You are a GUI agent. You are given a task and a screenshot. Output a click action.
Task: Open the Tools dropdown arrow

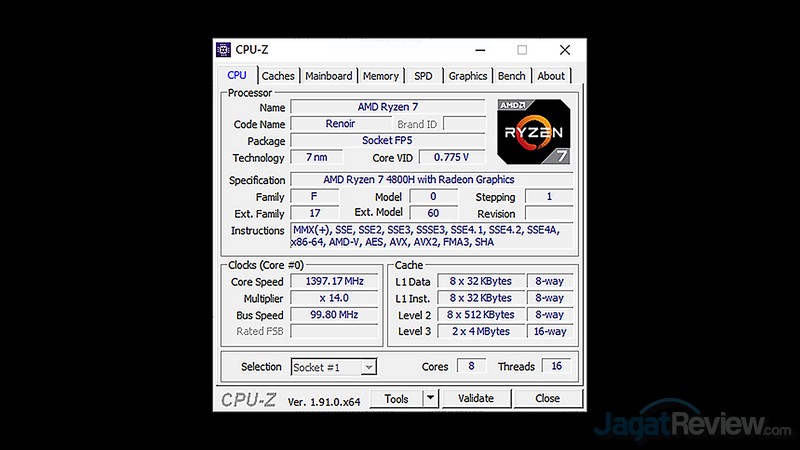point(430,398)
